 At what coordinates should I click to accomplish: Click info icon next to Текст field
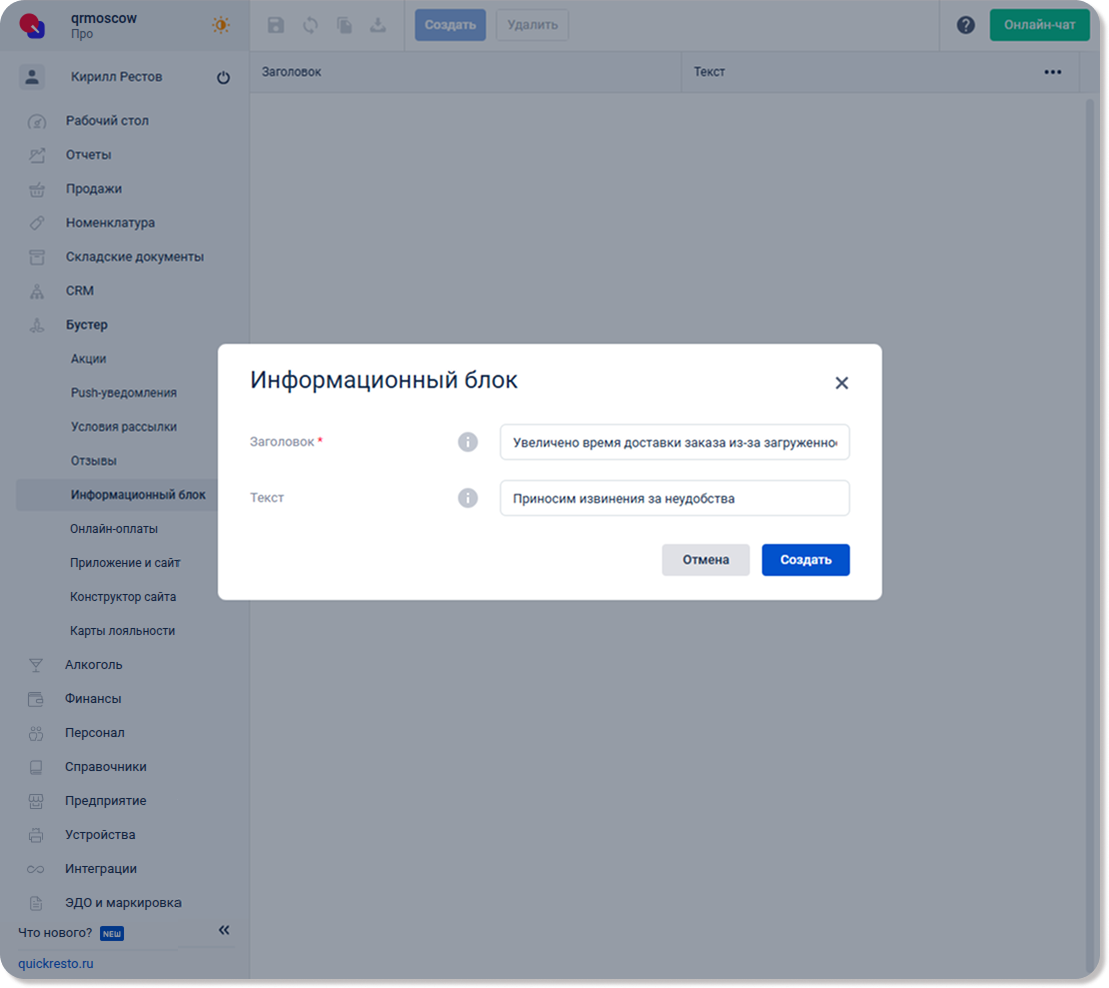(468, 498)
